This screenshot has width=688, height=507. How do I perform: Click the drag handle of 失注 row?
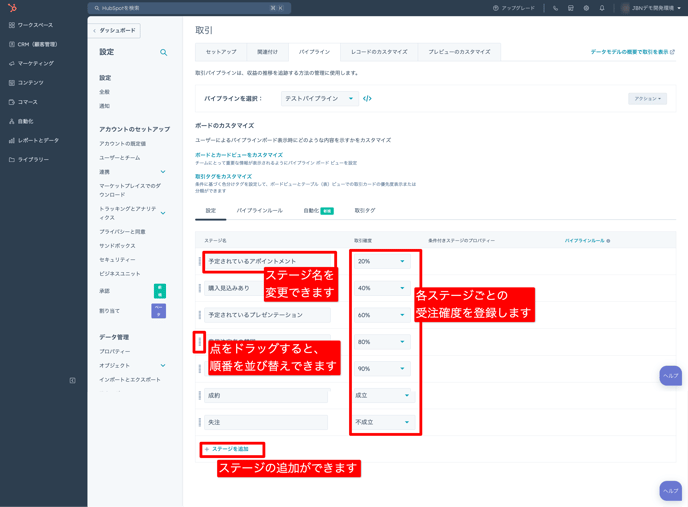coord(200,422)
